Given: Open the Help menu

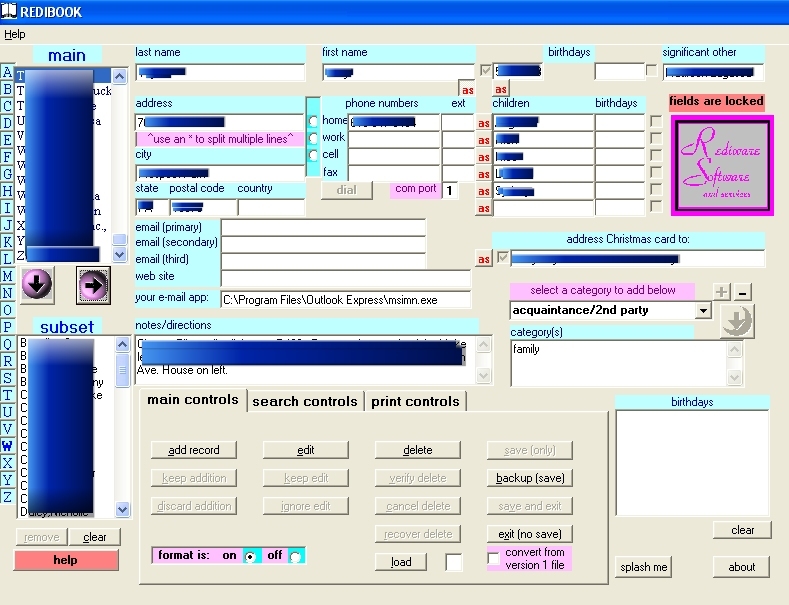Looking at the screenshot, I should pos(15,34).
